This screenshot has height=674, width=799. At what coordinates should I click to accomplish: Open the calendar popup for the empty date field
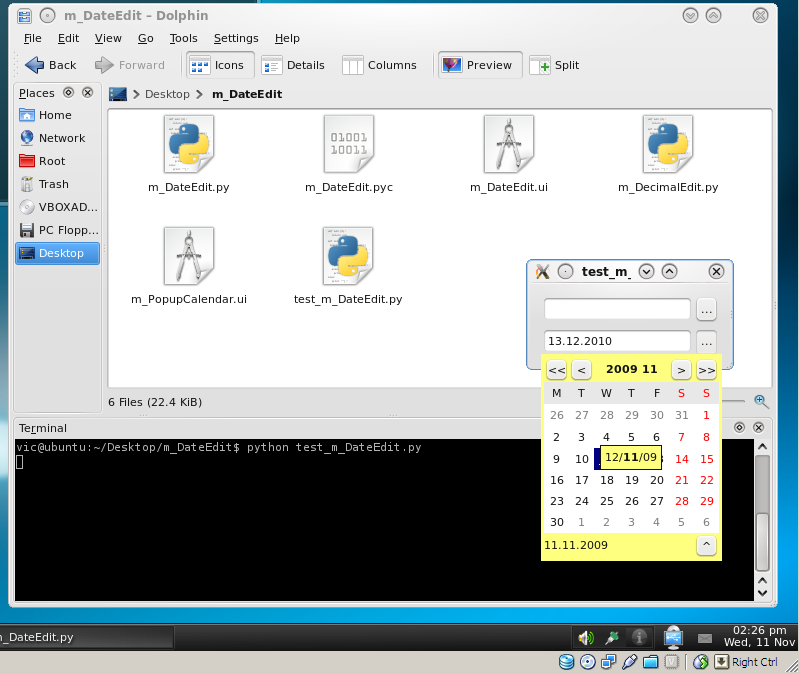tap(706, 309)
